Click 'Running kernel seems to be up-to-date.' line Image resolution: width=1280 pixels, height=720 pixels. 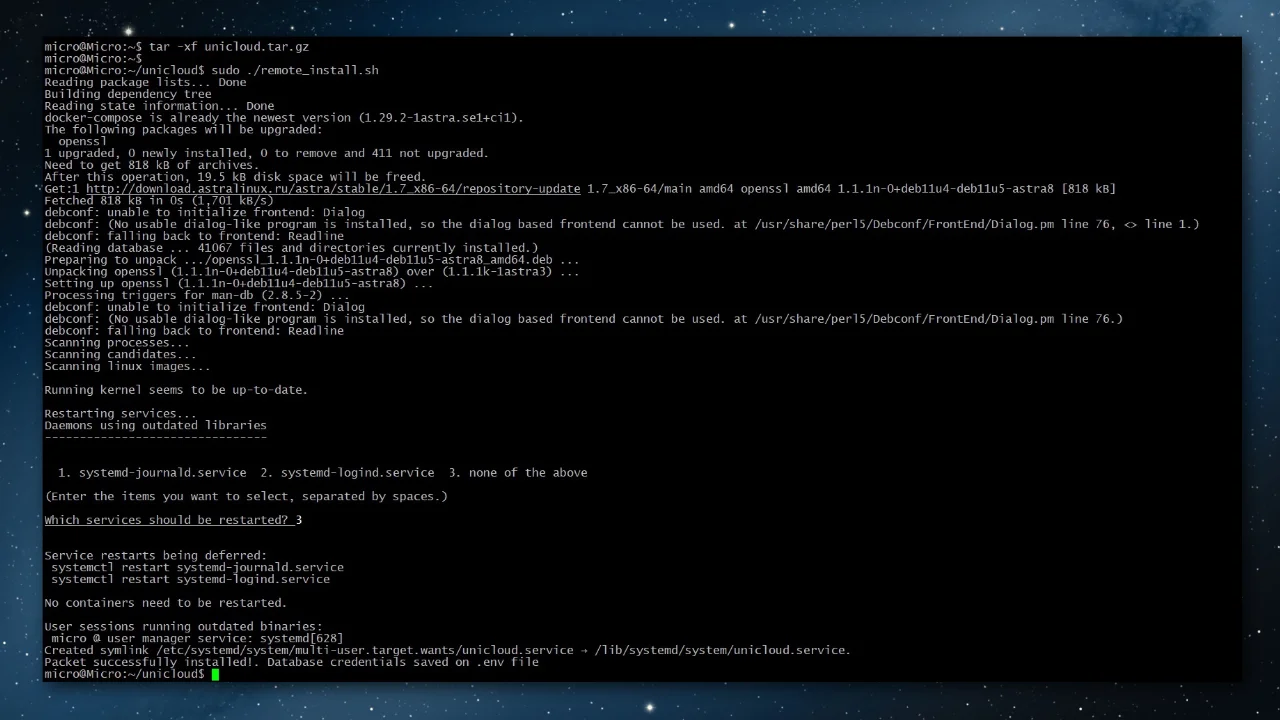[x=176, y=390]
